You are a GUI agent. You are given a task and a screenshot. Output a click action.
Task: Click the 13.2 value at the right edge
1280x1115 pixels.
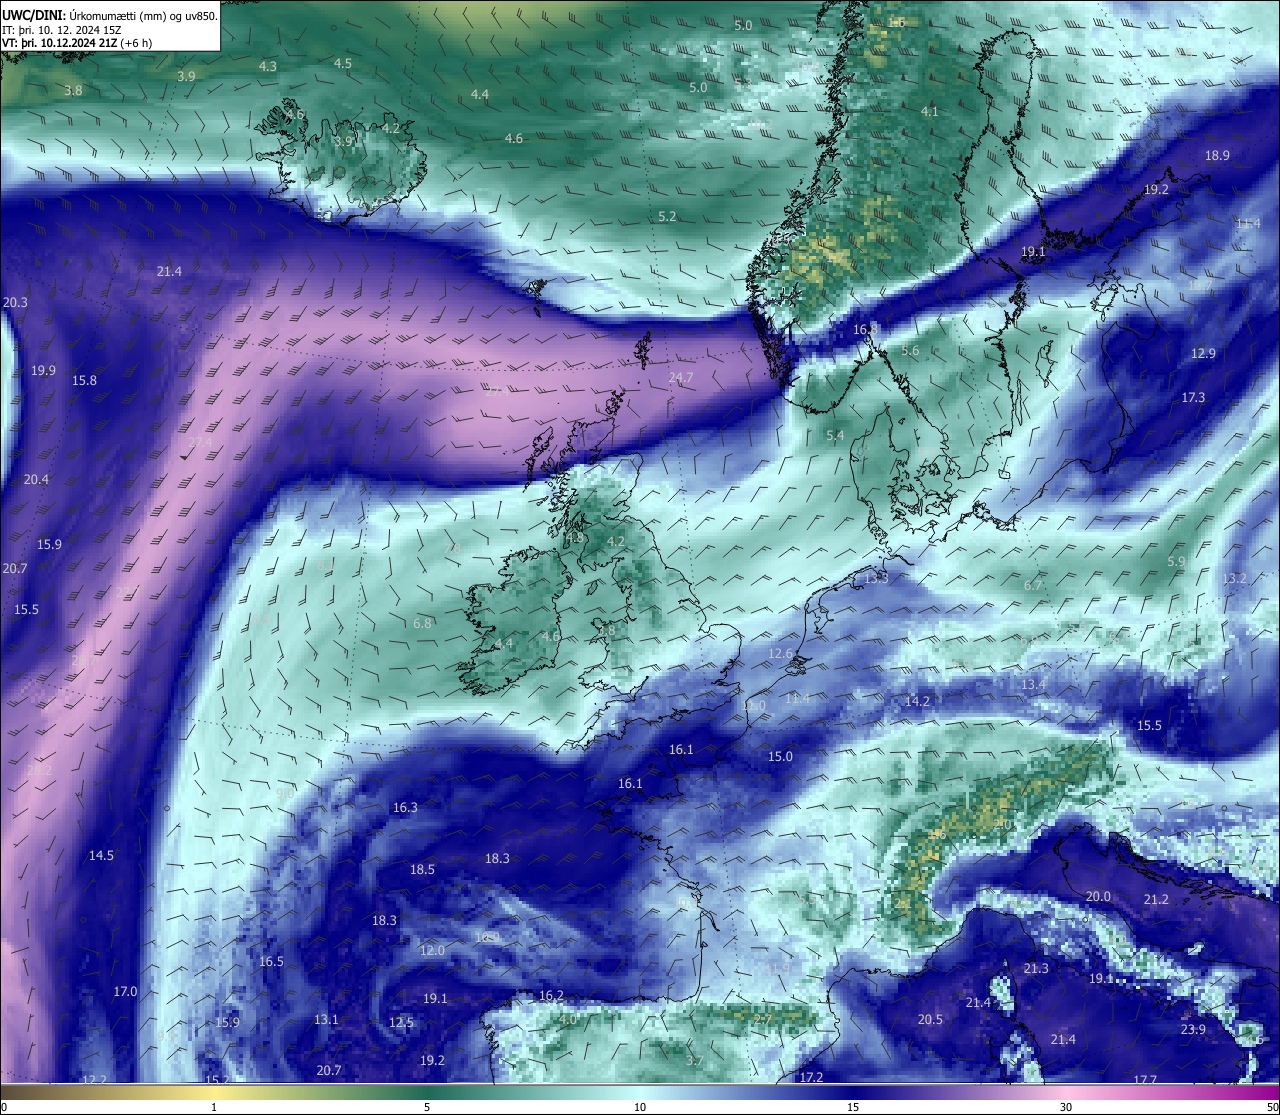pyautogui.click(x=1235, y=579)
